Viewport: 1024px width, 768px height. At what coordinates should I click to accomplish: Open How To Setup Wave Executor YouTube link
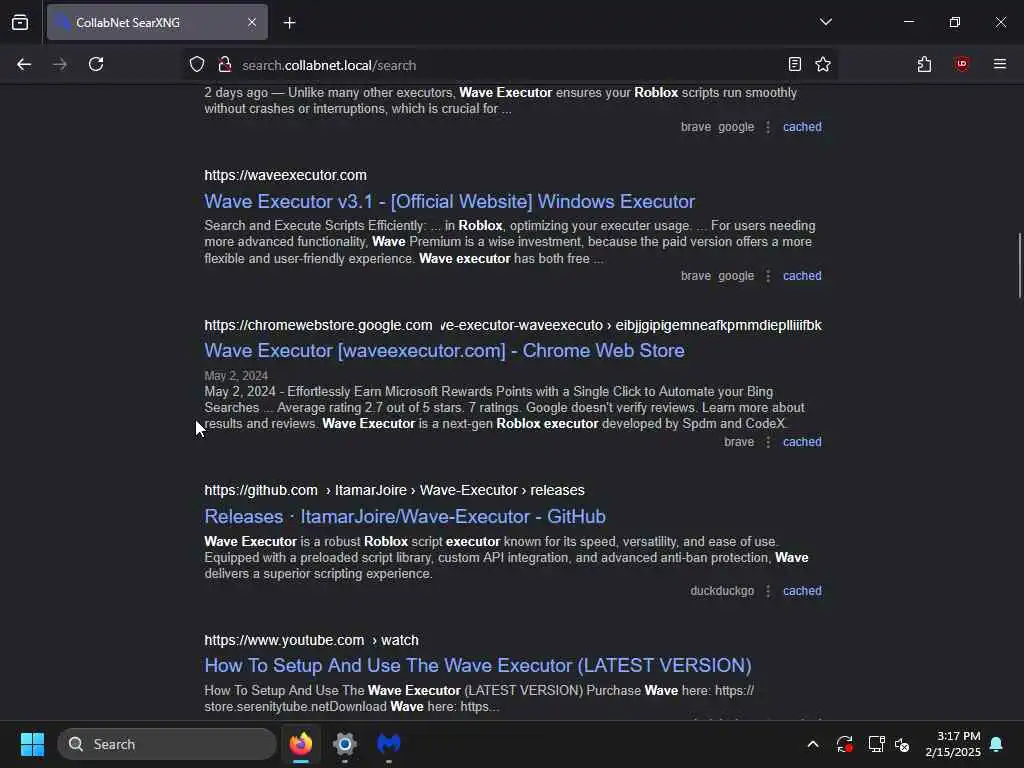pos(477,665)
